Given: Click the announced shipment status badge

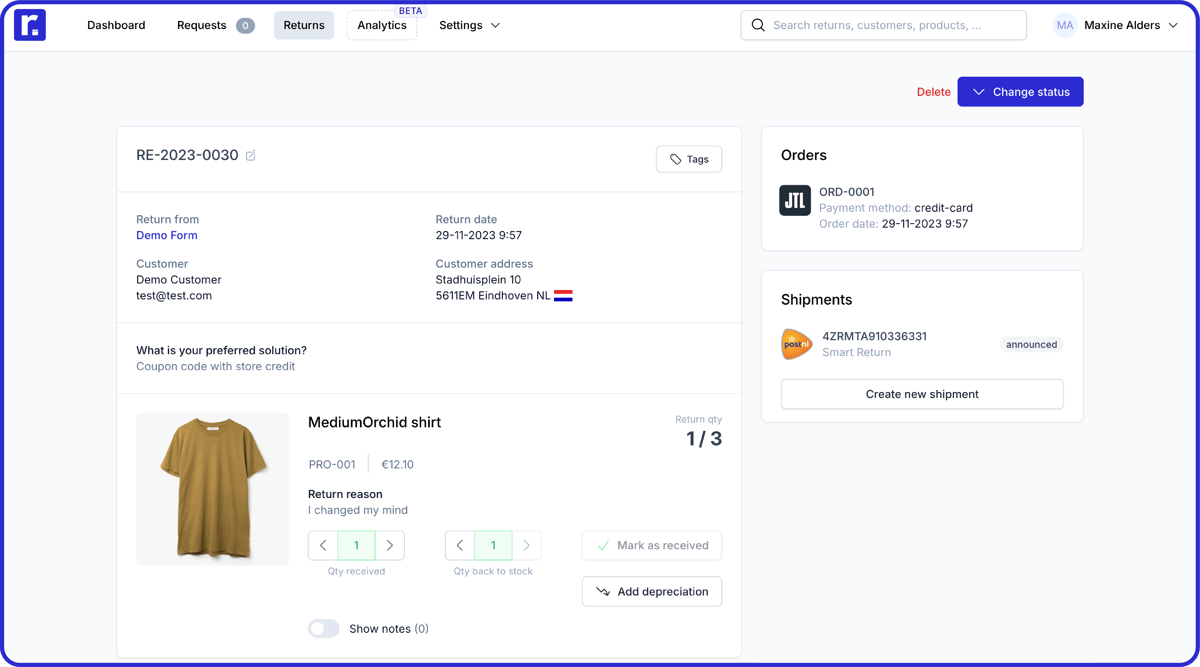Looking at the screenshot, I should pyautogui.click(x=1031, y=344).
